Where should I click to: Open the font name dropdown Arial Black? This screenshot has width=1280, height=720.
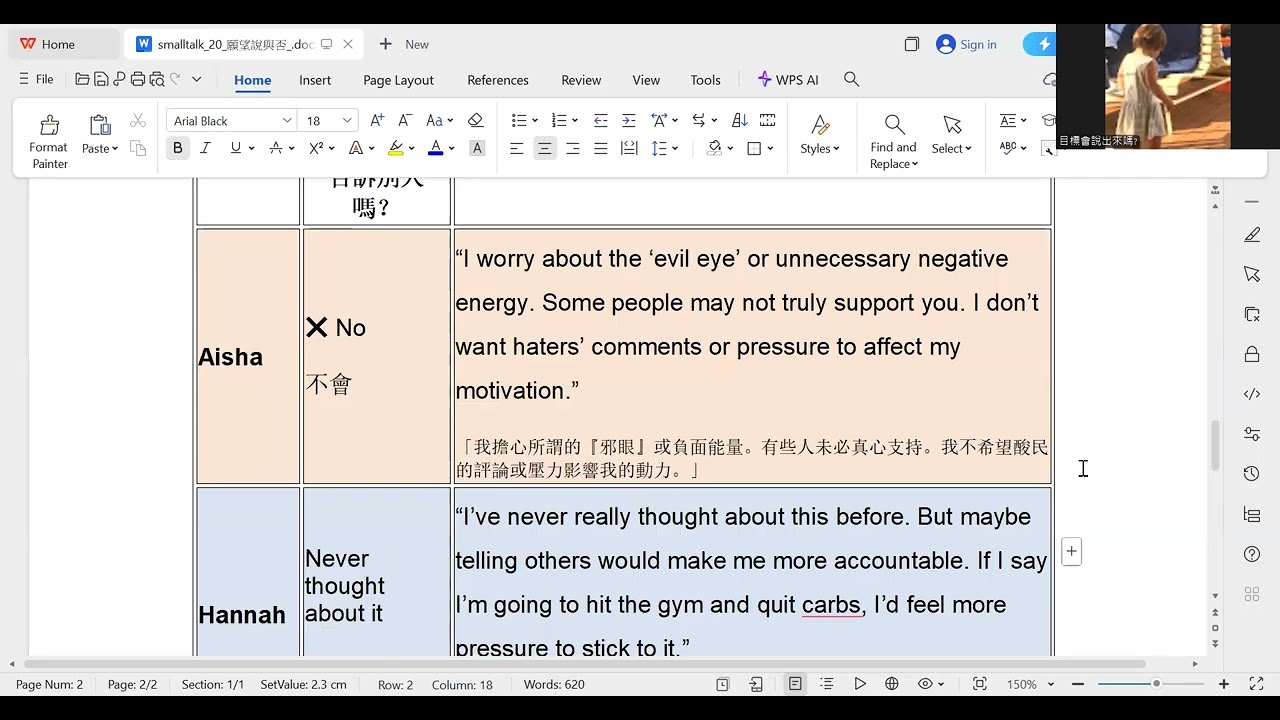coord(288,120)
